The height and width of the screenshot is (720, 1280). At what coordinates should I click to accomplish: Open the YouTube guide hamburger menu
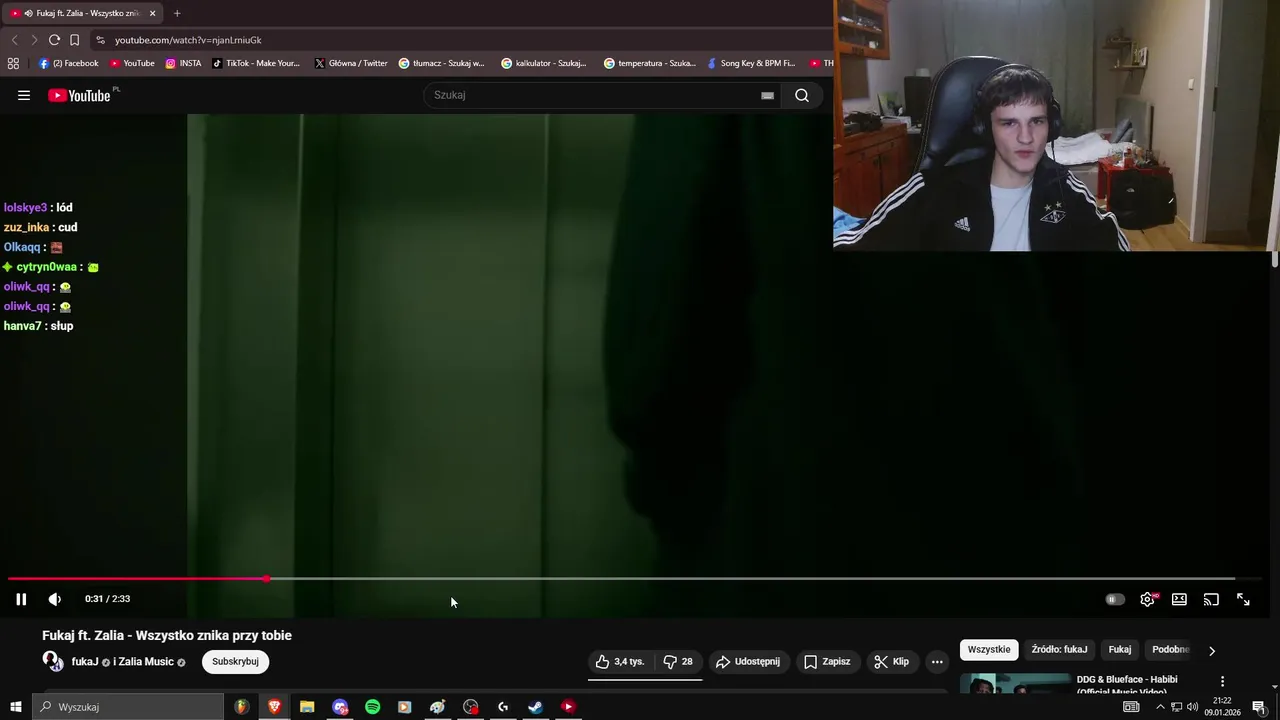24,96
